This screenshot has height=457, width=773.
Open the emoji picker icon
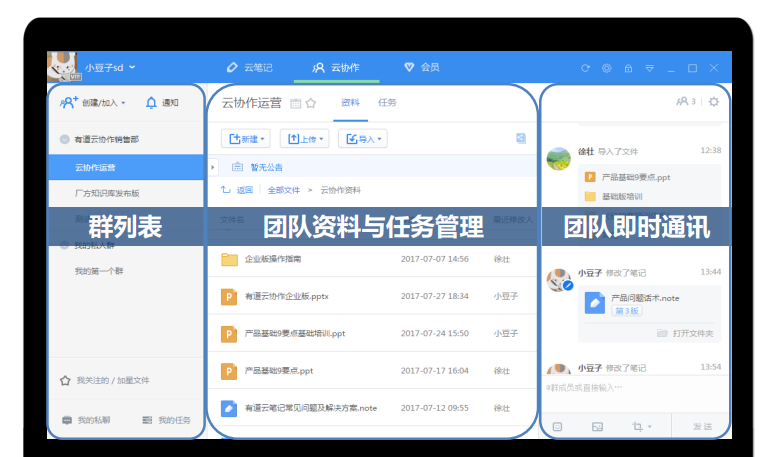558,426
